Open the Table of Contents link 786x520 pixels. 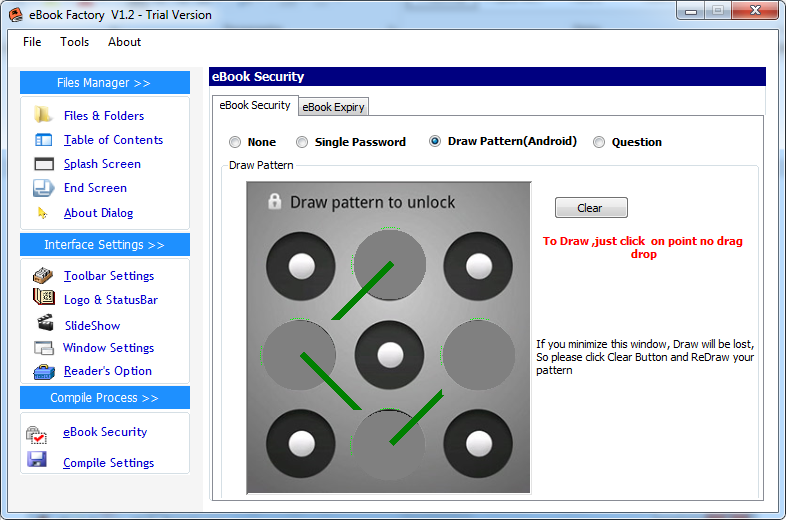click(x=113, y=140)
